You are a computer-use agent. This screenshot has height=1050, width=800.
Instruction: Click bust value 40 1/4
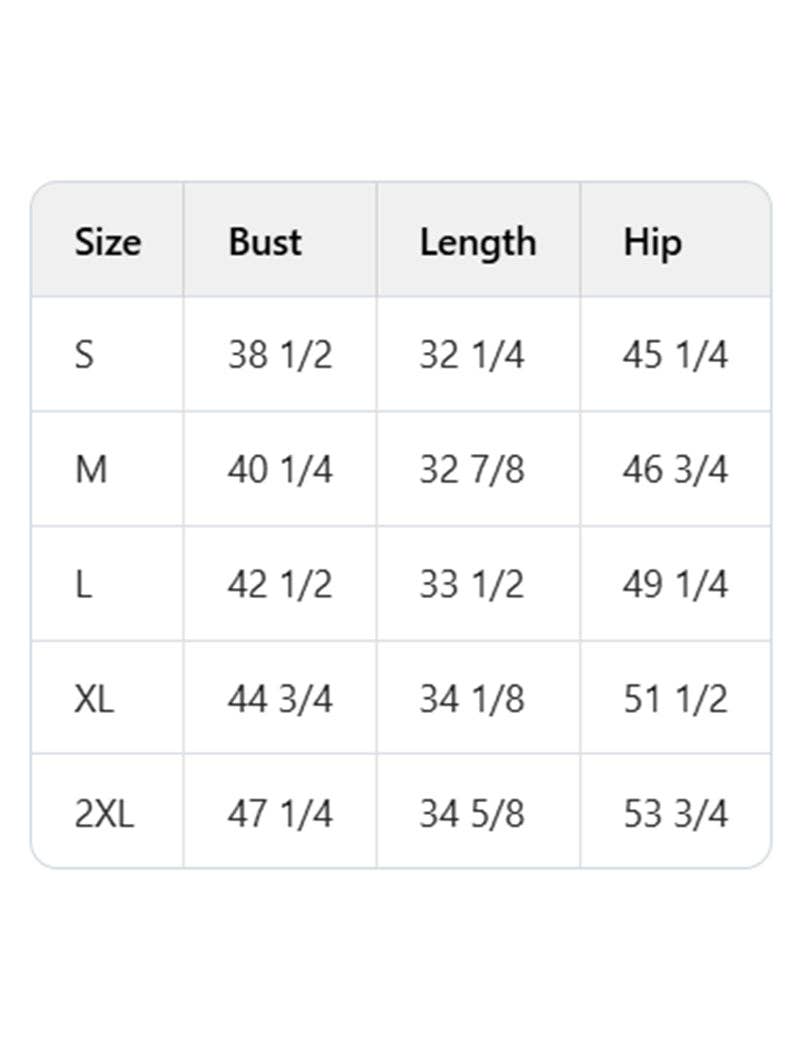coord(280,470)
